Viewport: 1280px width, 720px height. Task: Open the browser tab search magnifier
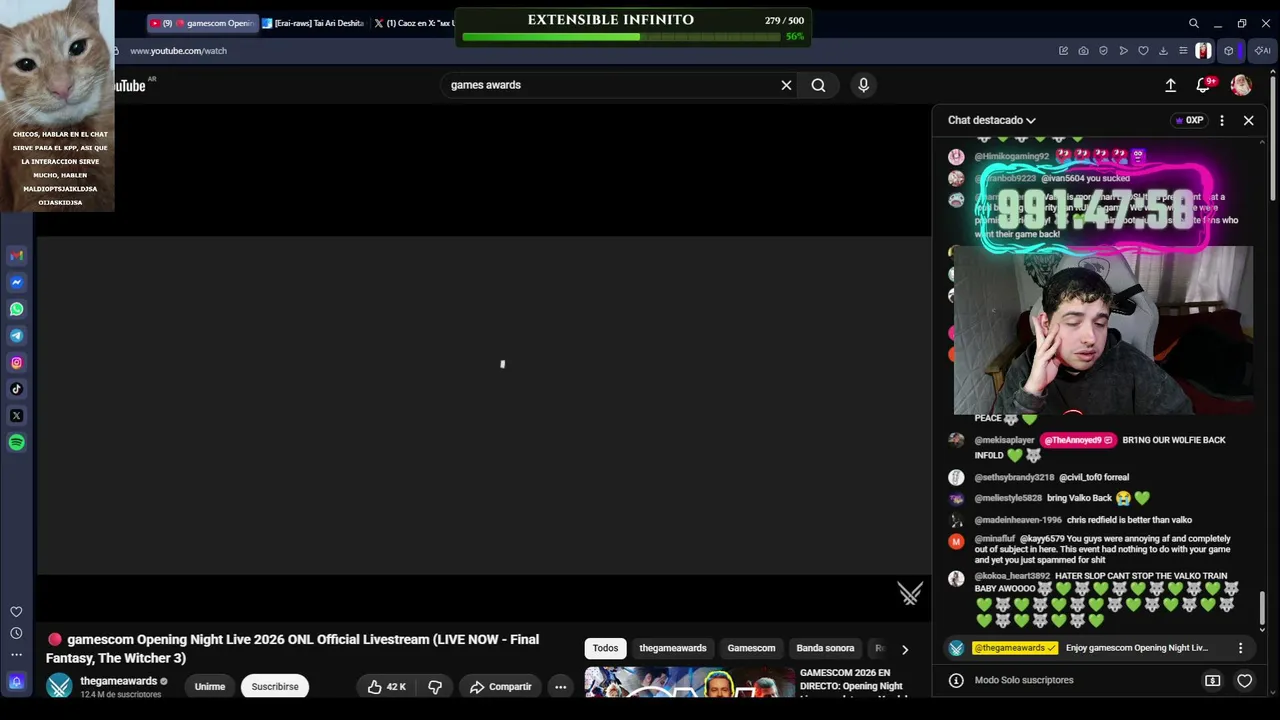click(x=1194, y=23)
